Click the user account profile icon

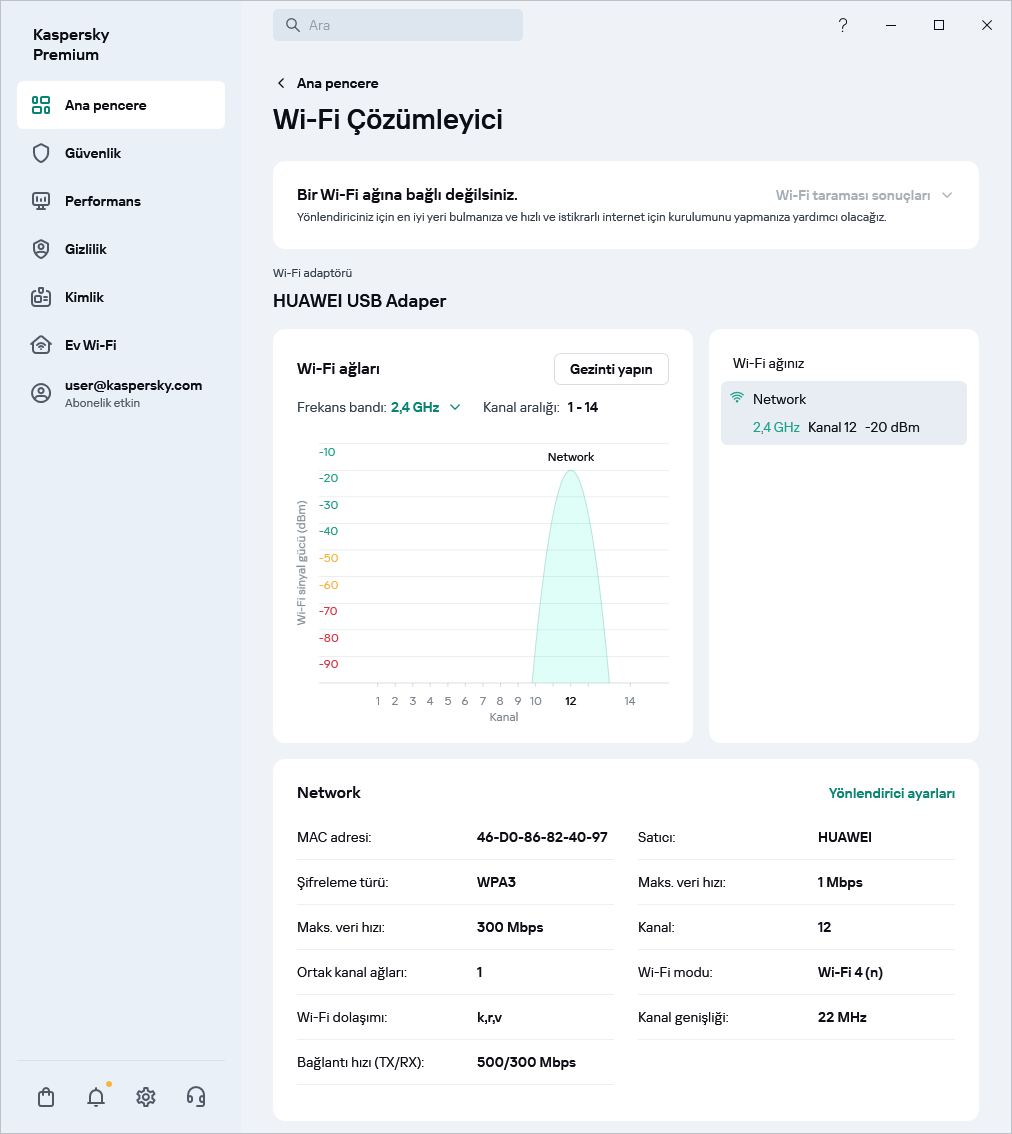(x=41, y=393)
